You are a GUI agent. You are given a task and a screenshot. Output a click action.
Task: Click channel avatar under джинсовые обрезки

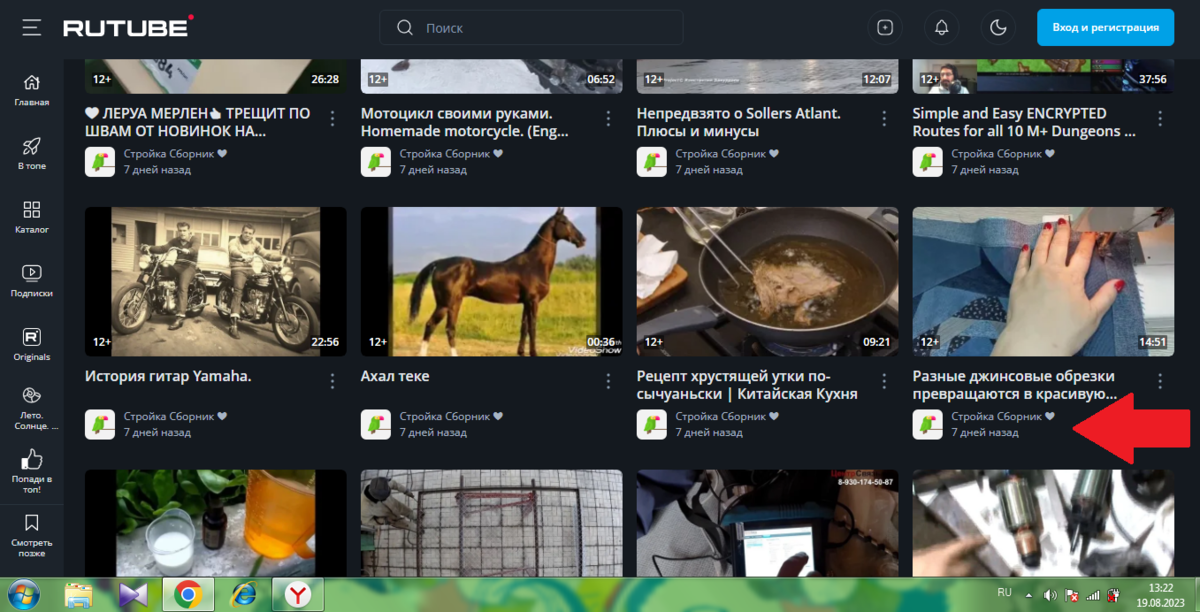pos(928,424)
